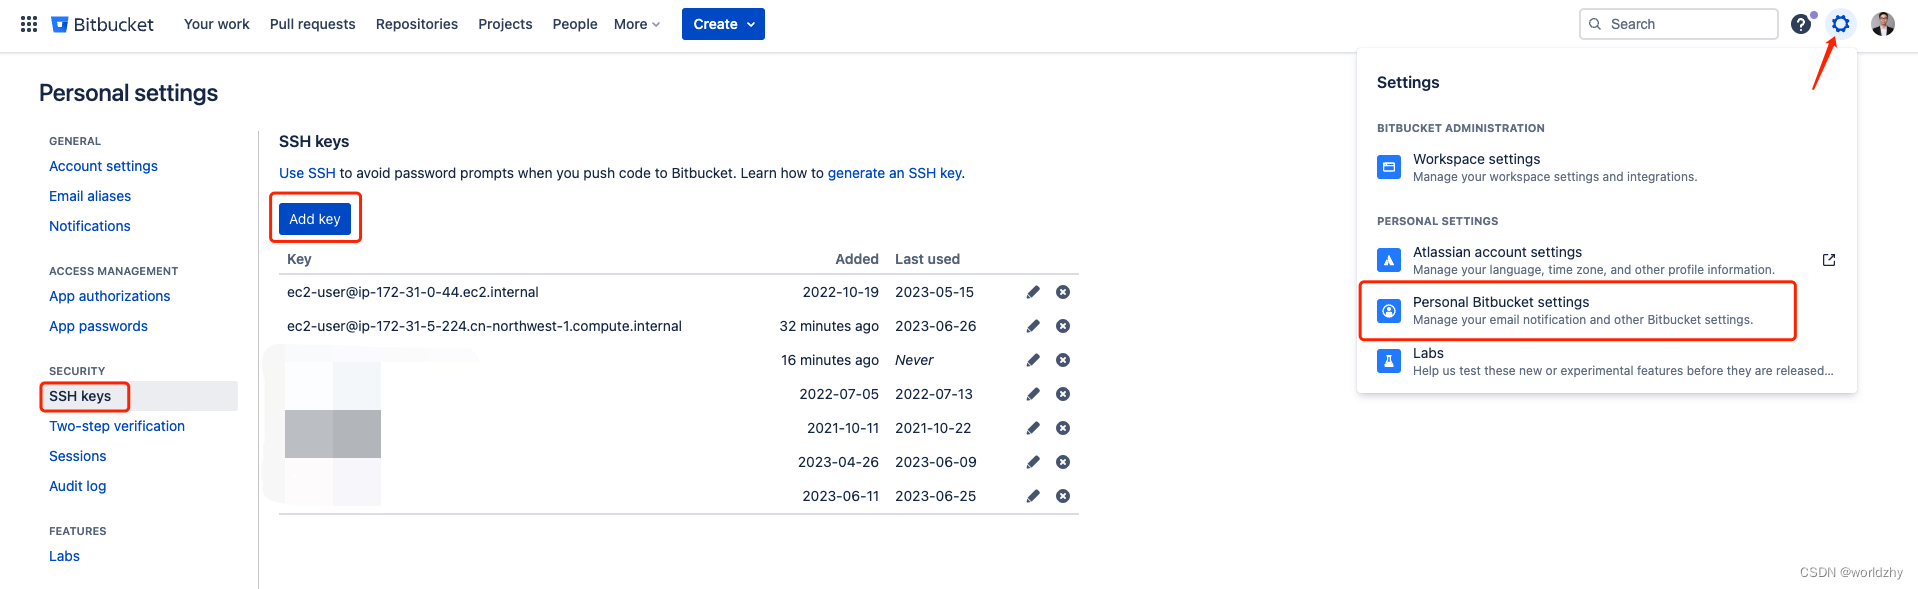Screen dimensions: 1918x589
Task: Select People in the top navigation
Action: pos(575,24)
